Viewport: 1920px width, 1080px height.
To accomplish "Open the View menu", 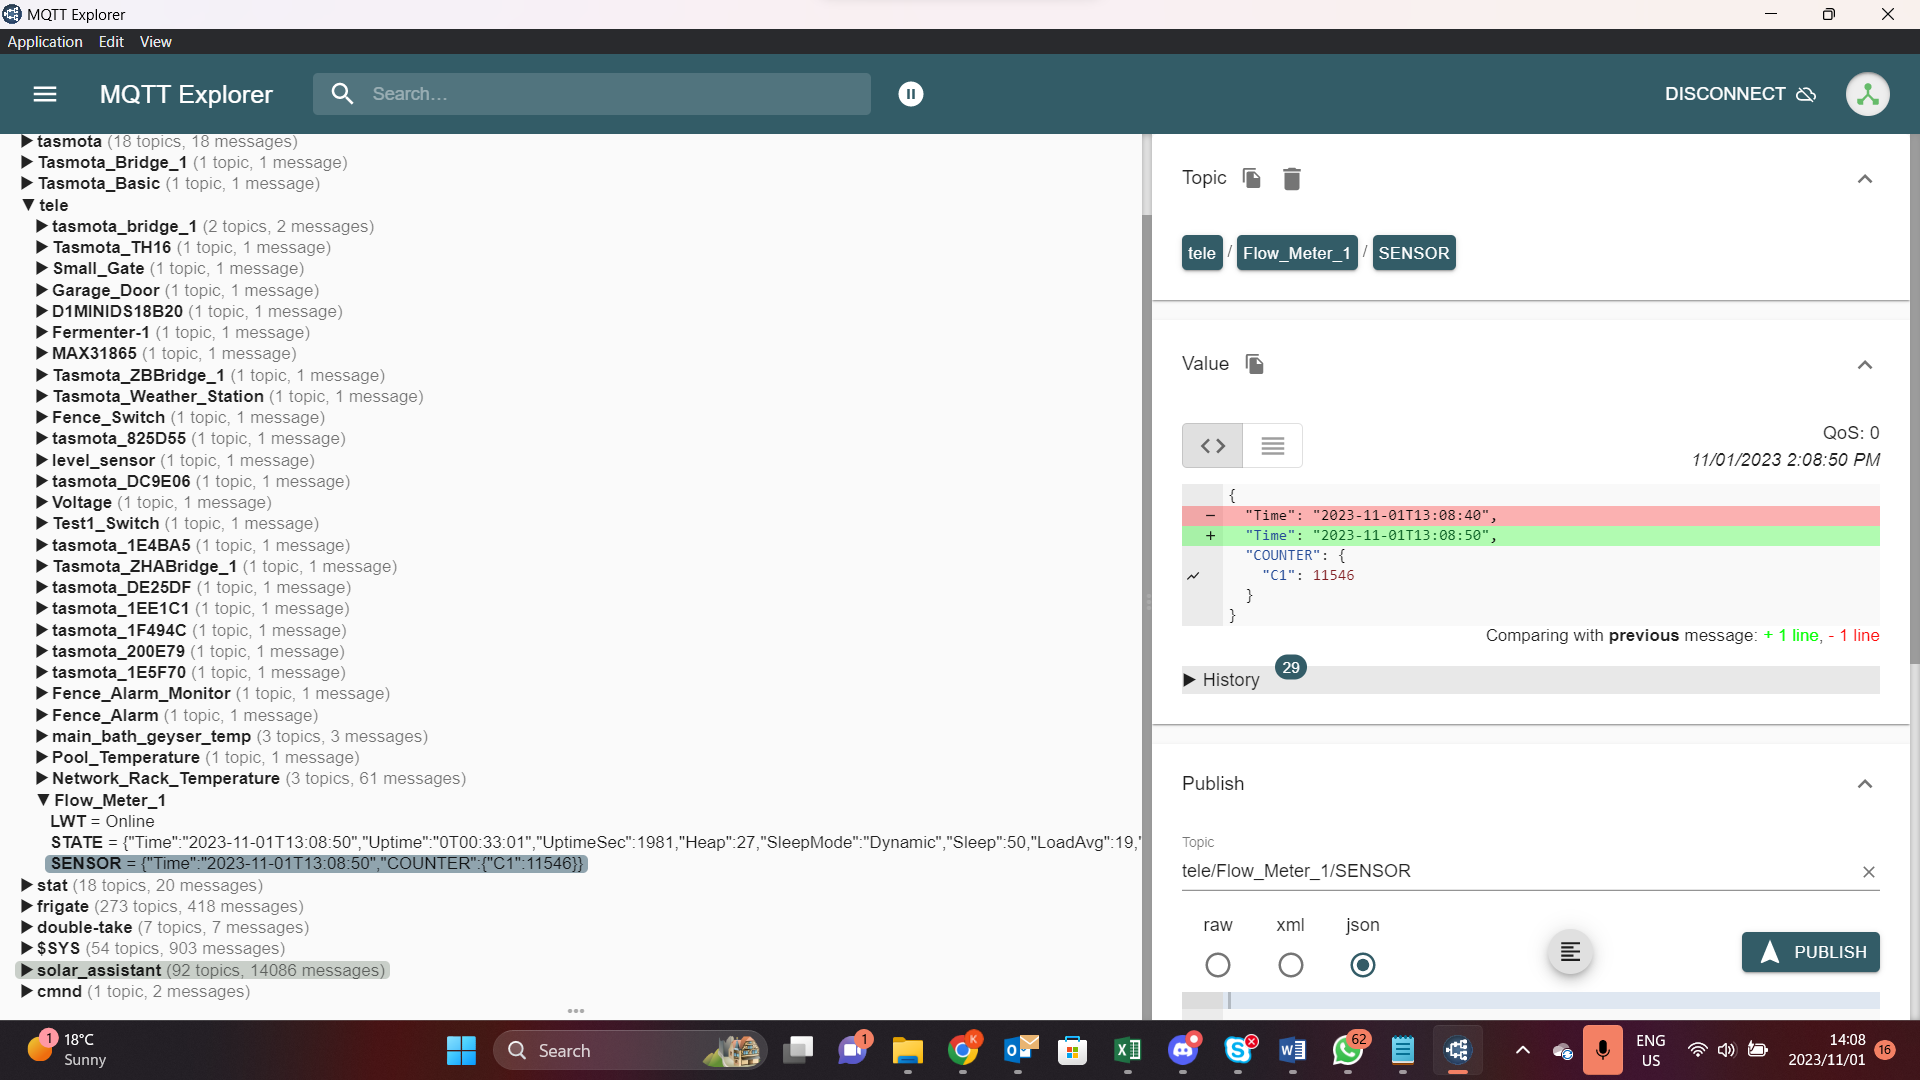I will point(155,41).
